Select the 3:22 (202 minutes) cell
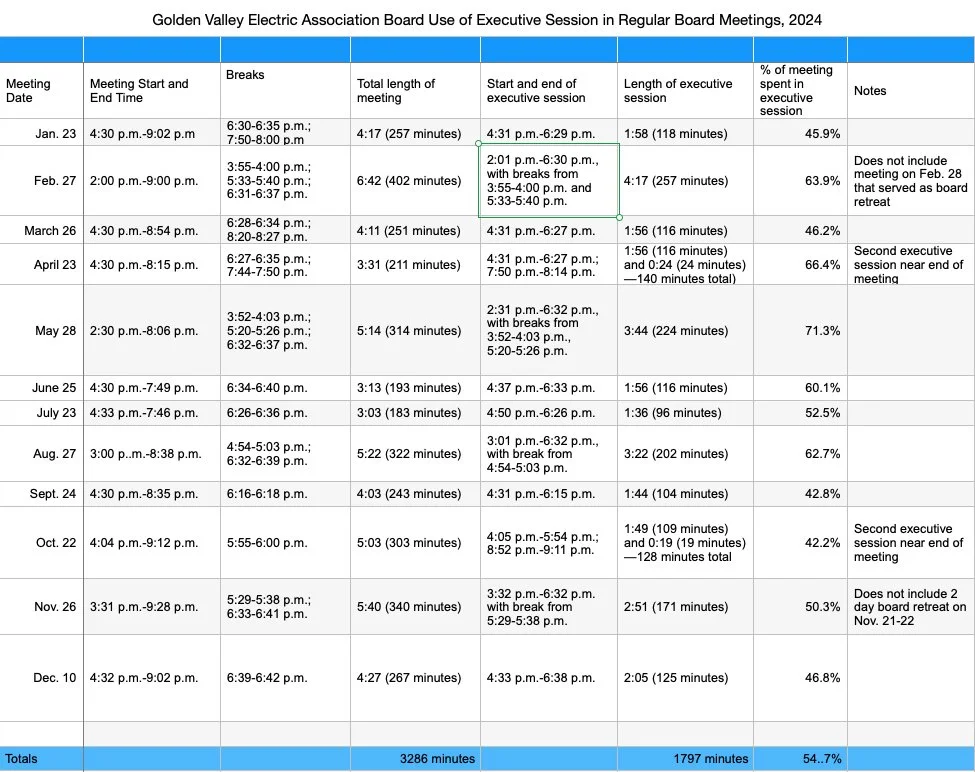The width and height of the screenshot is (975, 772). tap(685, 454)
